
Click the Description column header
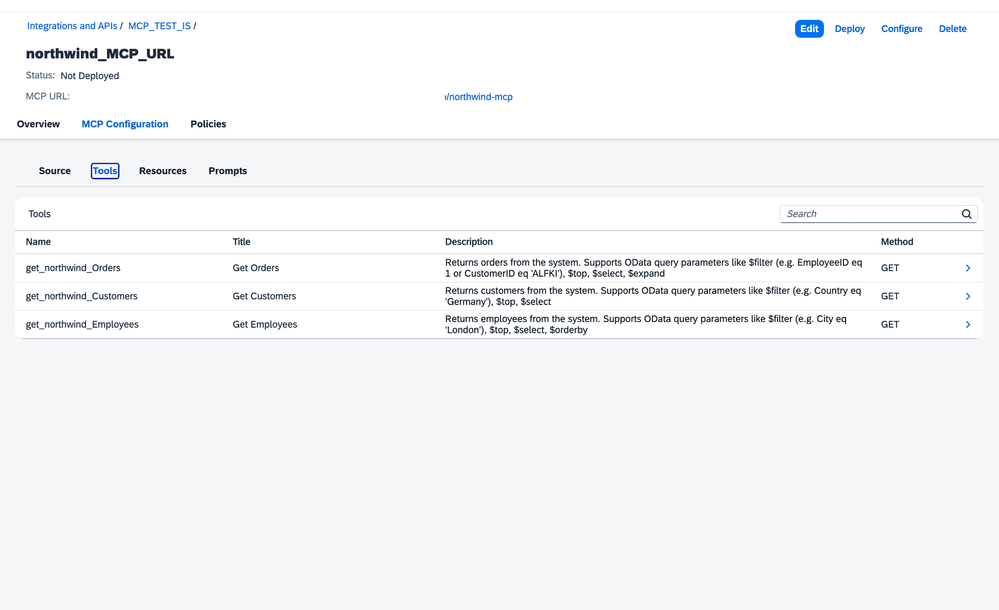point(469,242)
